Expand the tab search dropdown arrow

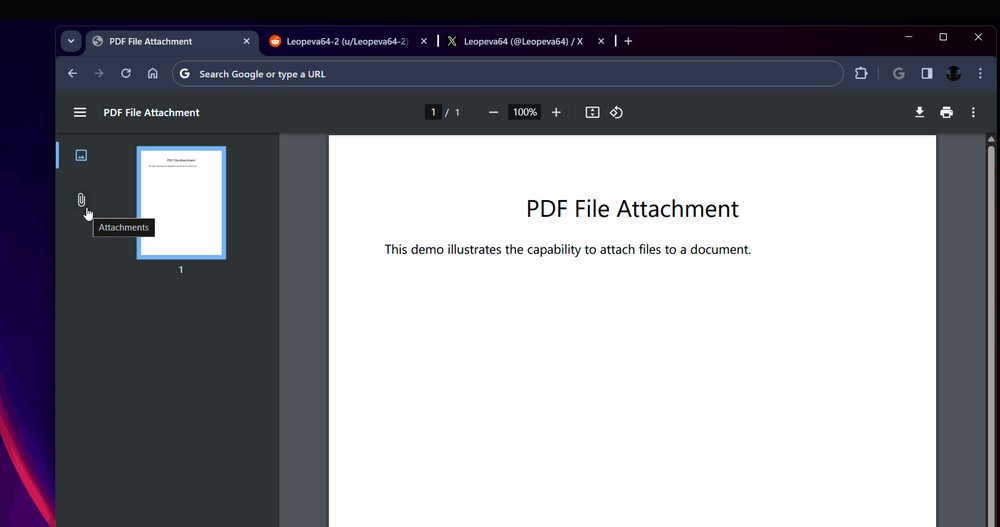tap(70, 41)
